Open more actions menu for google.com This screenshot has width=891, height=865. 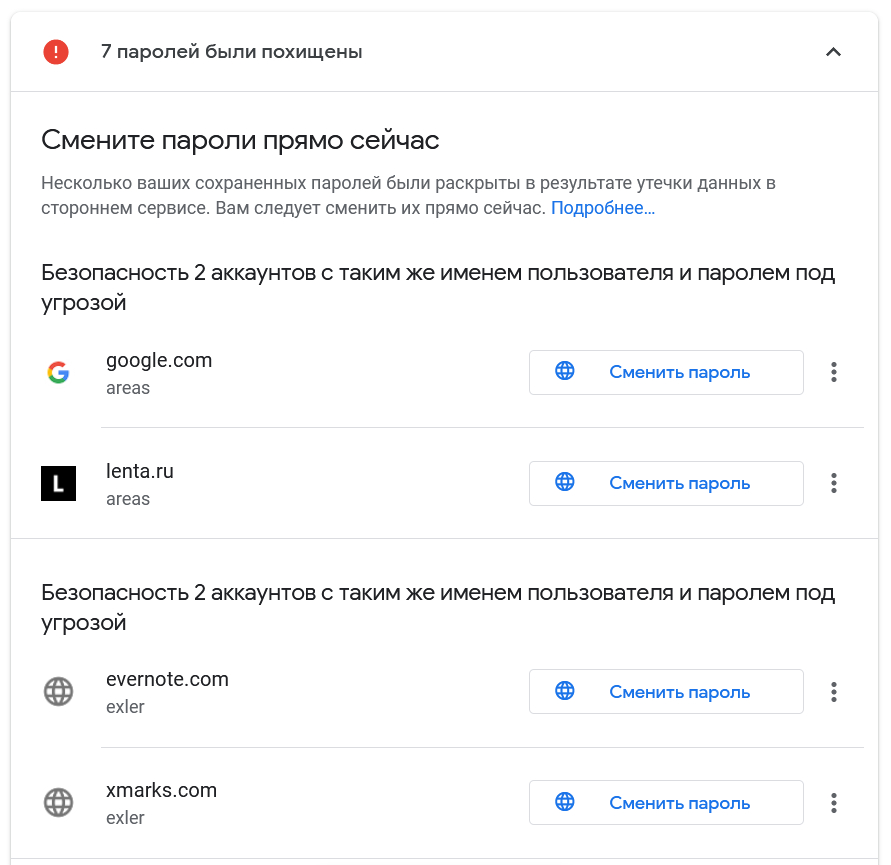(x=833, y=373)
